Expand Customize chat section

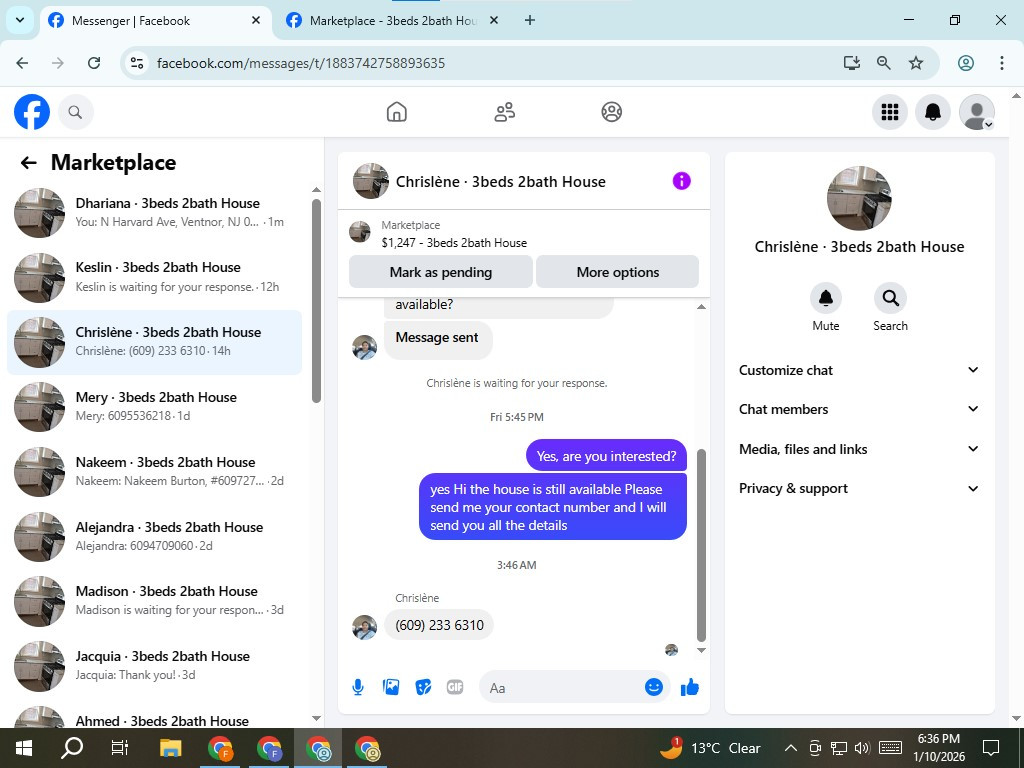(859, 370)
